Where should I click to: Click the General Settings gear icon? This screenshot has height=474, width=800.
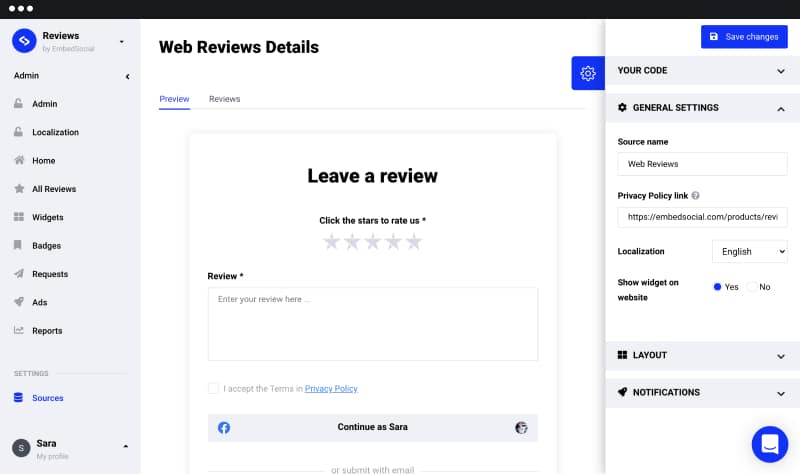click(x=622, y=108)
